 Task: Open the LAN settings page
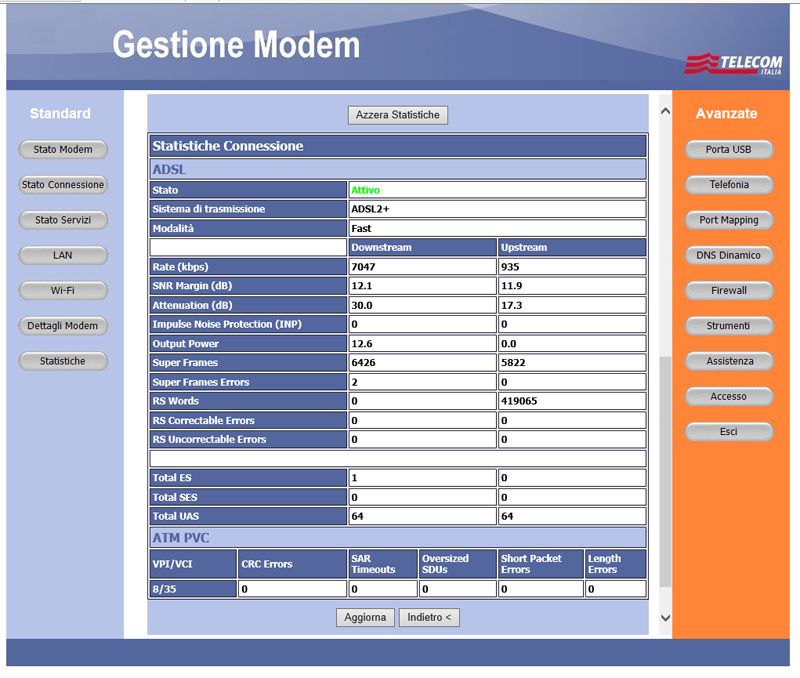point(63,255)
